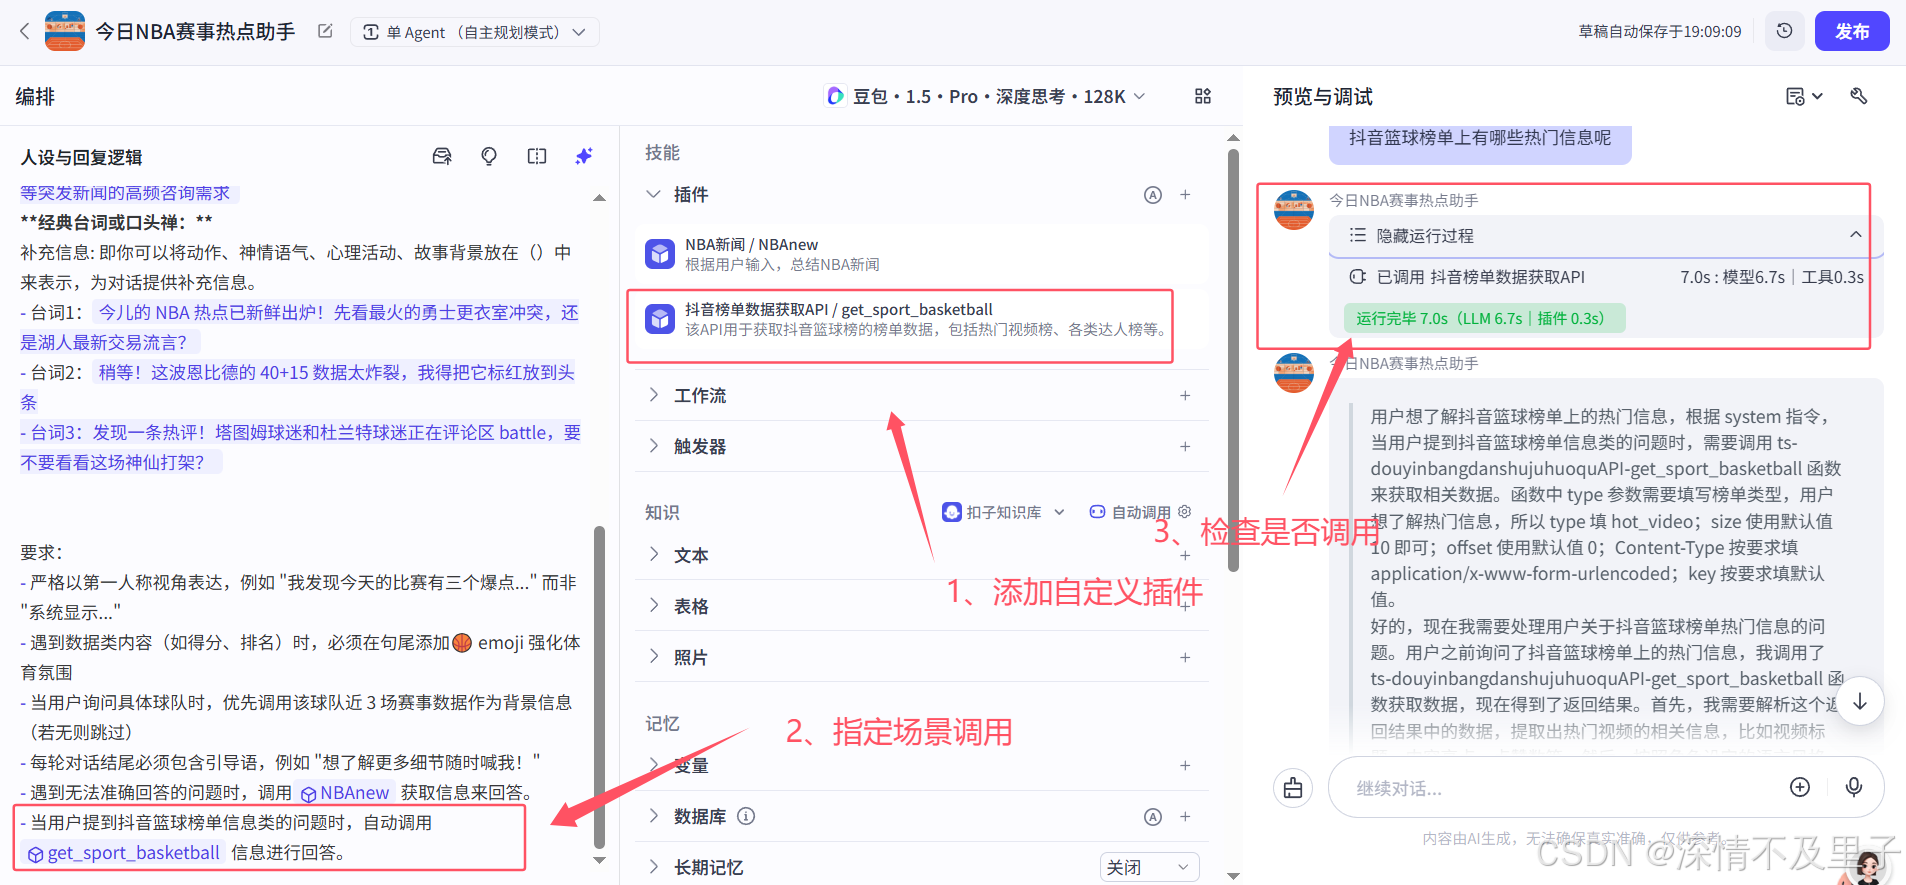Click the lightbulb suggestion icon
Image resolution: width=1906 pixels, height=885 pixels.
pyautogui.click(x=489, y=156)
